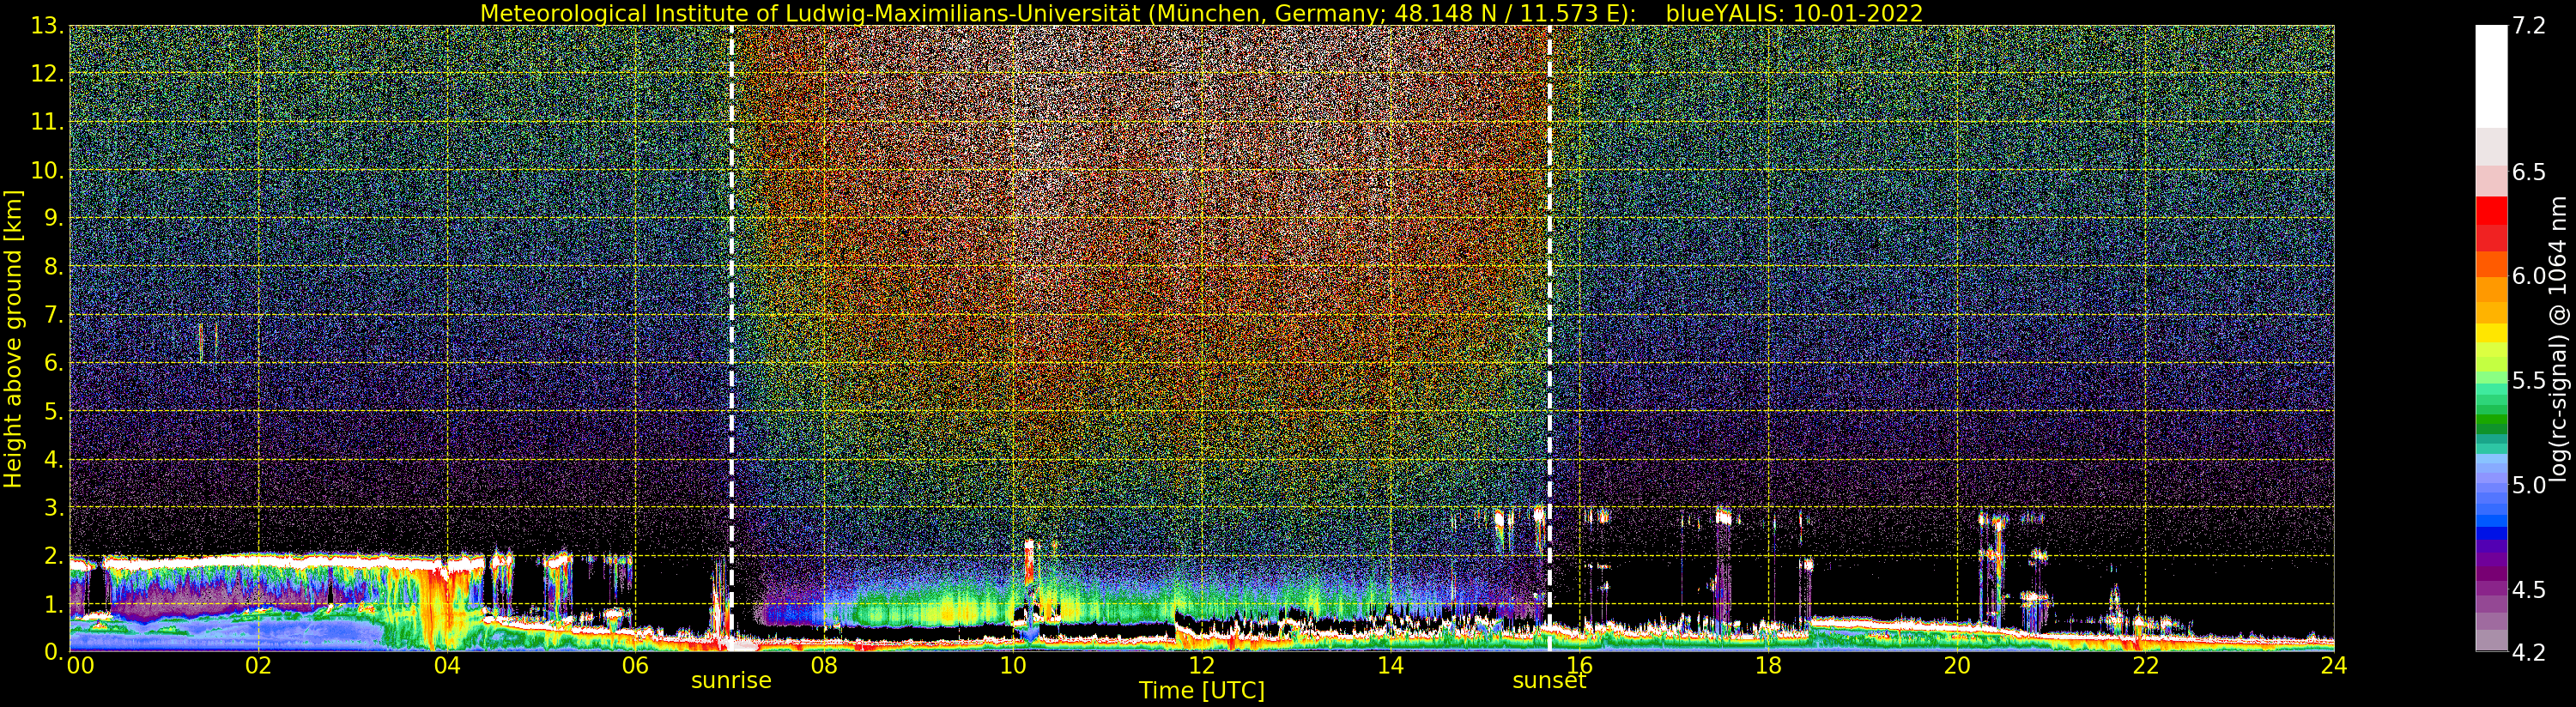Click the 'Height above ground [km]' axis label
The width and height of the screenshot is (2576, 707).
pyautogui.click(x=13, y=339)
